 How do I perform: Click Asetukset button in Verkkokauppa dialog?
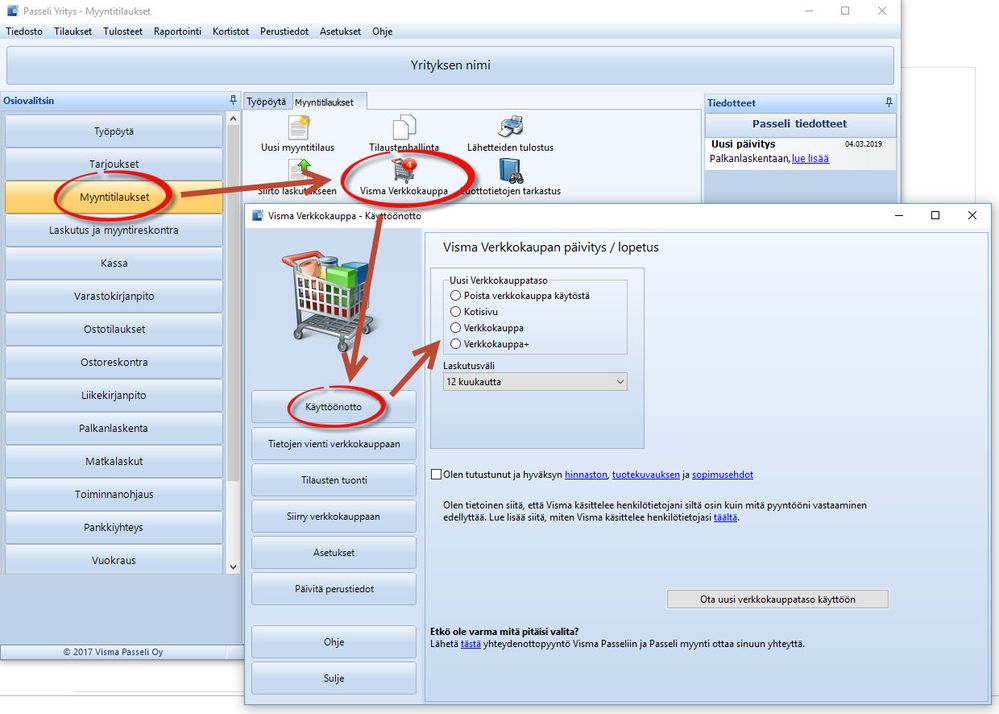(x=334, y=553)
